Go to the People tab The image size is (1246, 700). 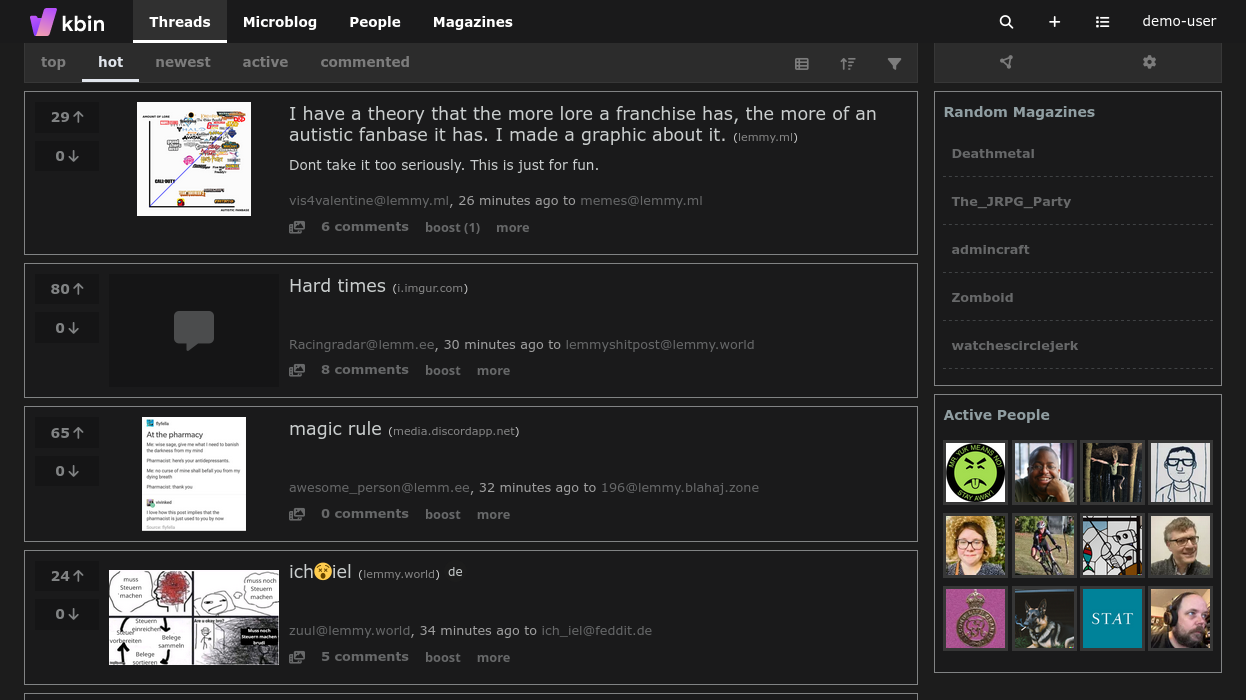pyautogui.click(x=375, y=22)
